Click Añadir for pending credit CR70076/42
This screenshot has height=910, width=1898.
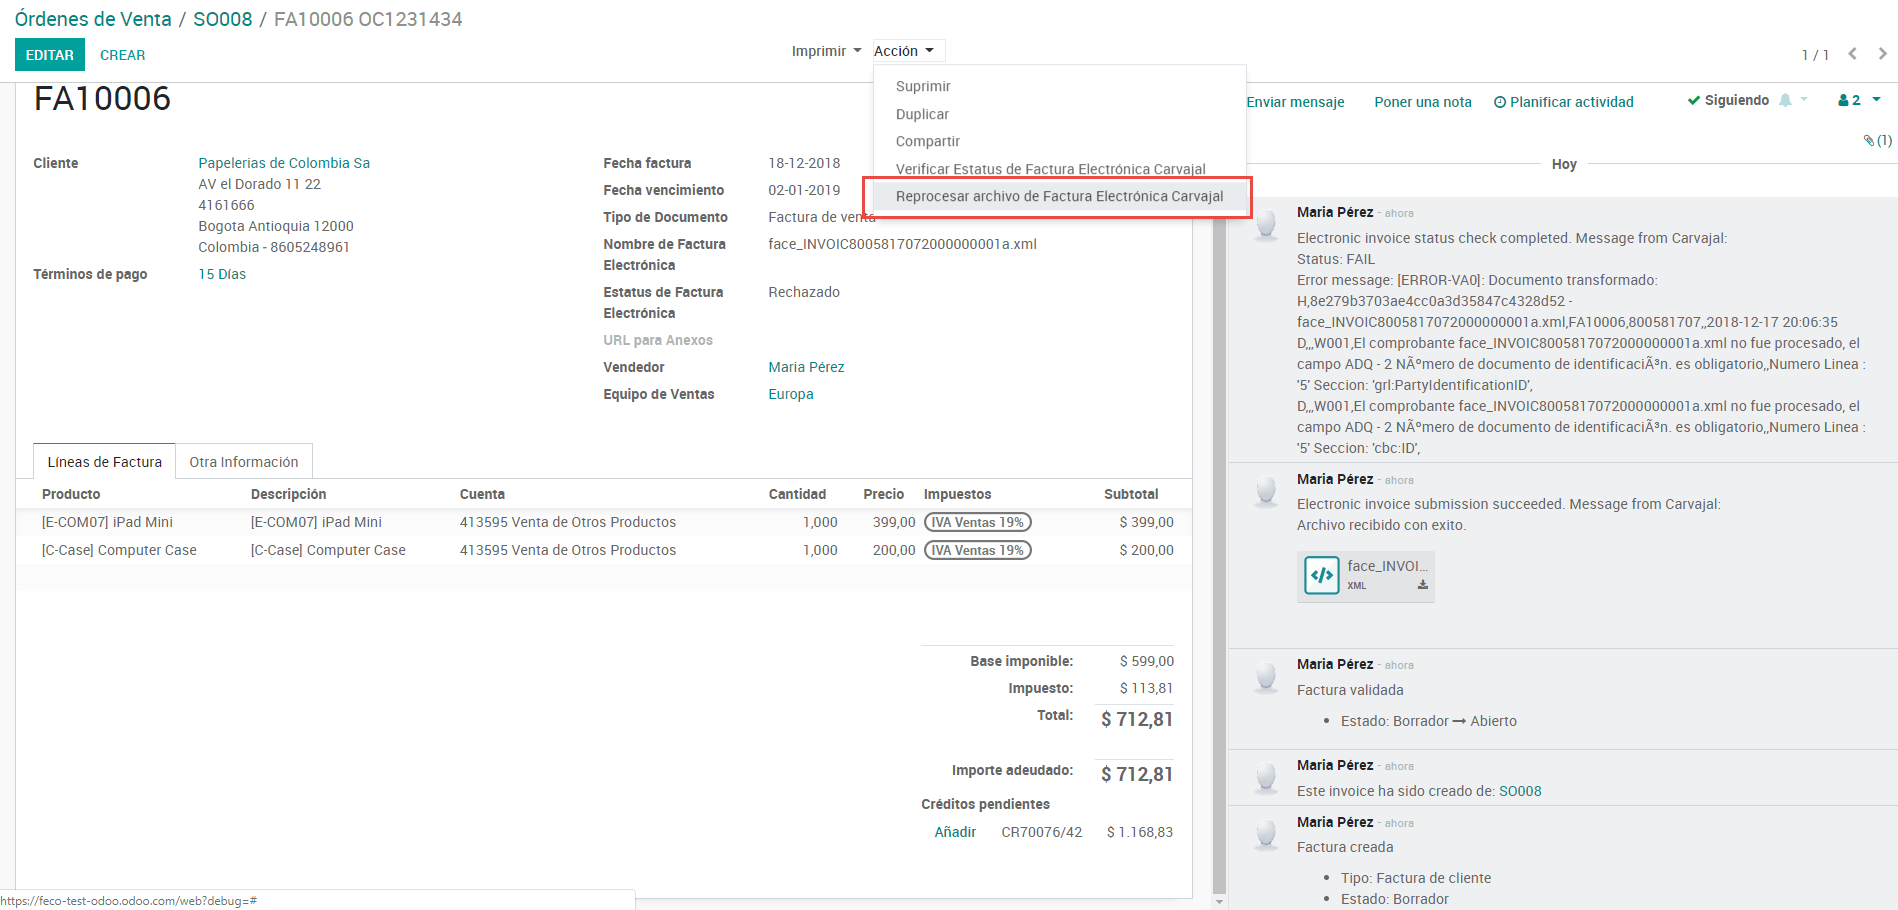click(x=954, y=832)
